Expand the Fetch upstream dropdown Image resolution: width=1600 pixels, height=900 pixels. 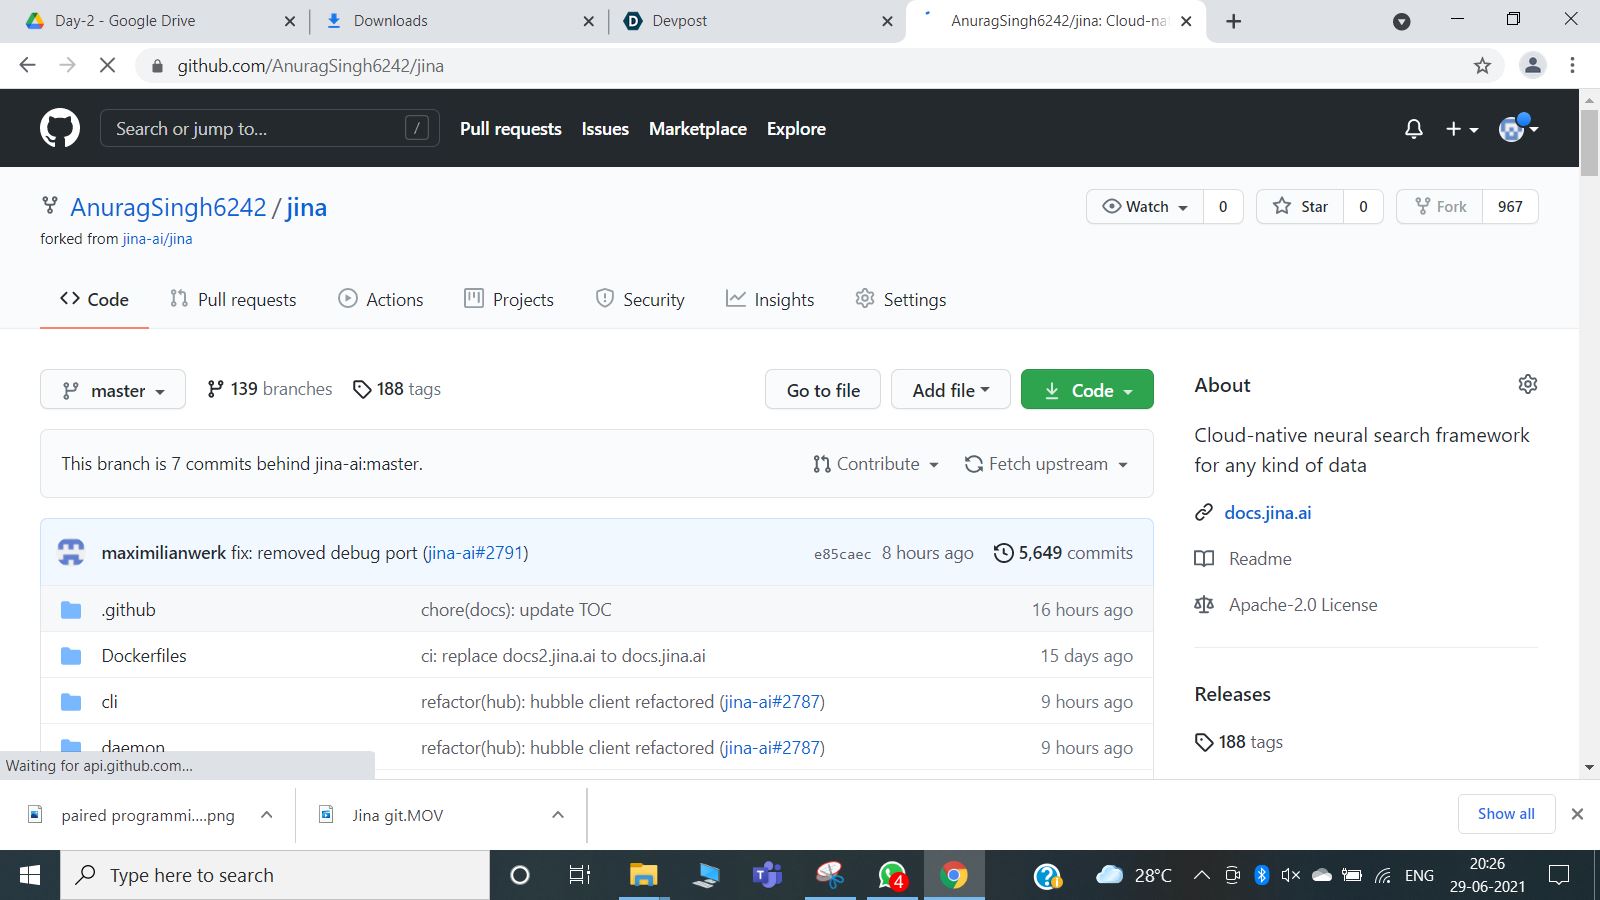pyautogui.click(x=1046, y=464)
